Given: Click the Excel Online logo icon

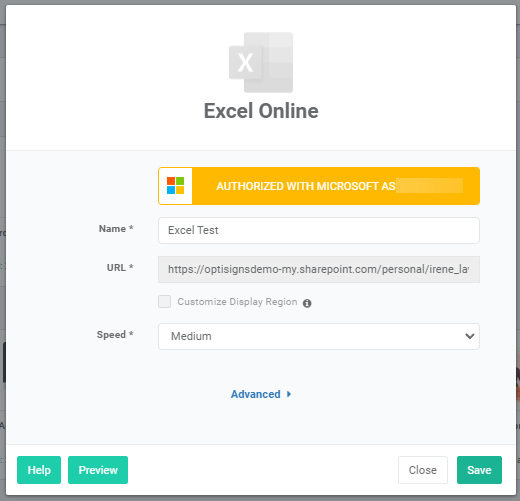Looking at the screenshot, I should [261, 62].
